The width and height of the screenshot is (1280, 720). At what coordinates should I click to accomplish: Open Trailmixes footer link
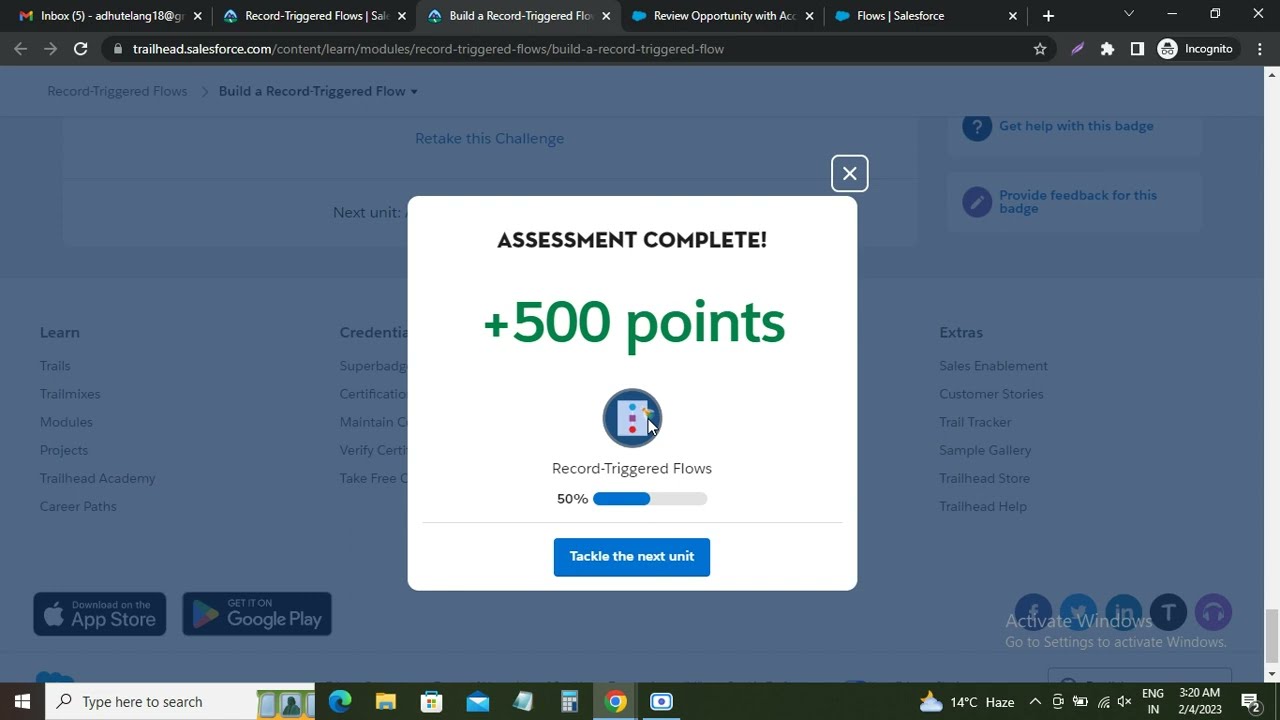point(70,394)
